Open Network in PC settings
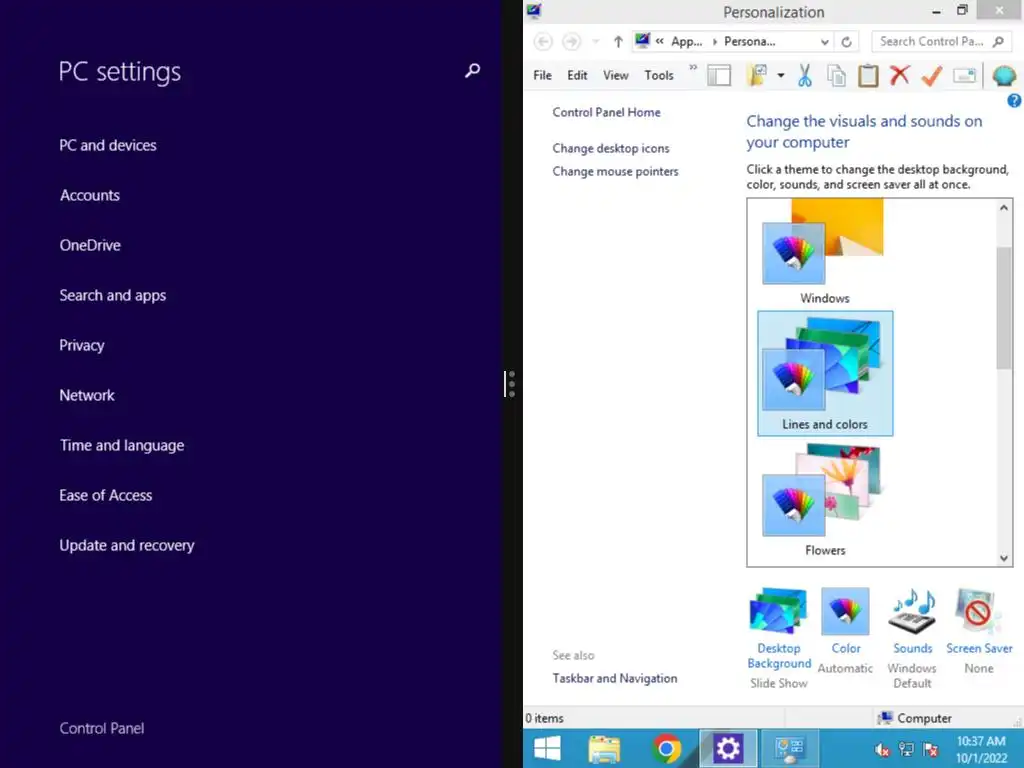 87,395
